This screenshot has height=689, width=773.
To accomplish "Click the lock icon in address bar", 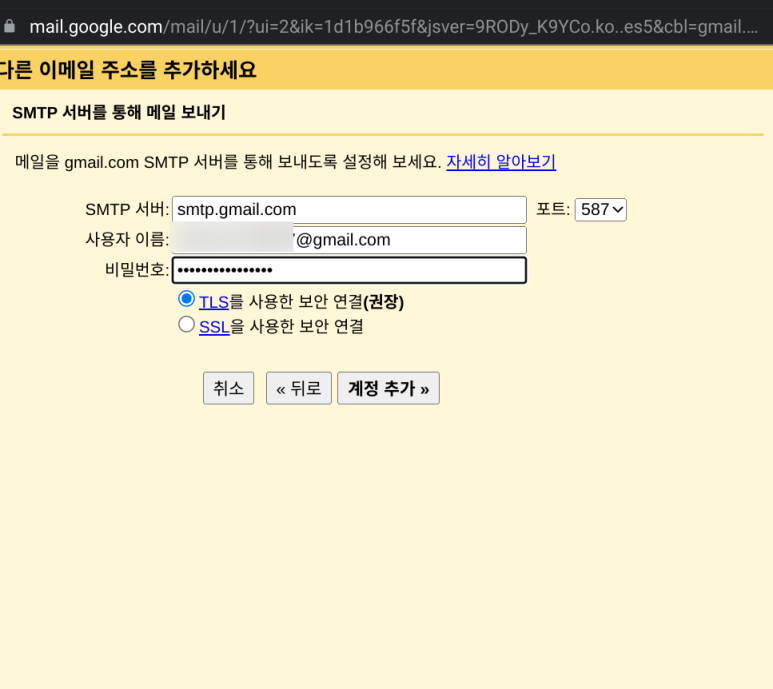I will click(9, 26).
